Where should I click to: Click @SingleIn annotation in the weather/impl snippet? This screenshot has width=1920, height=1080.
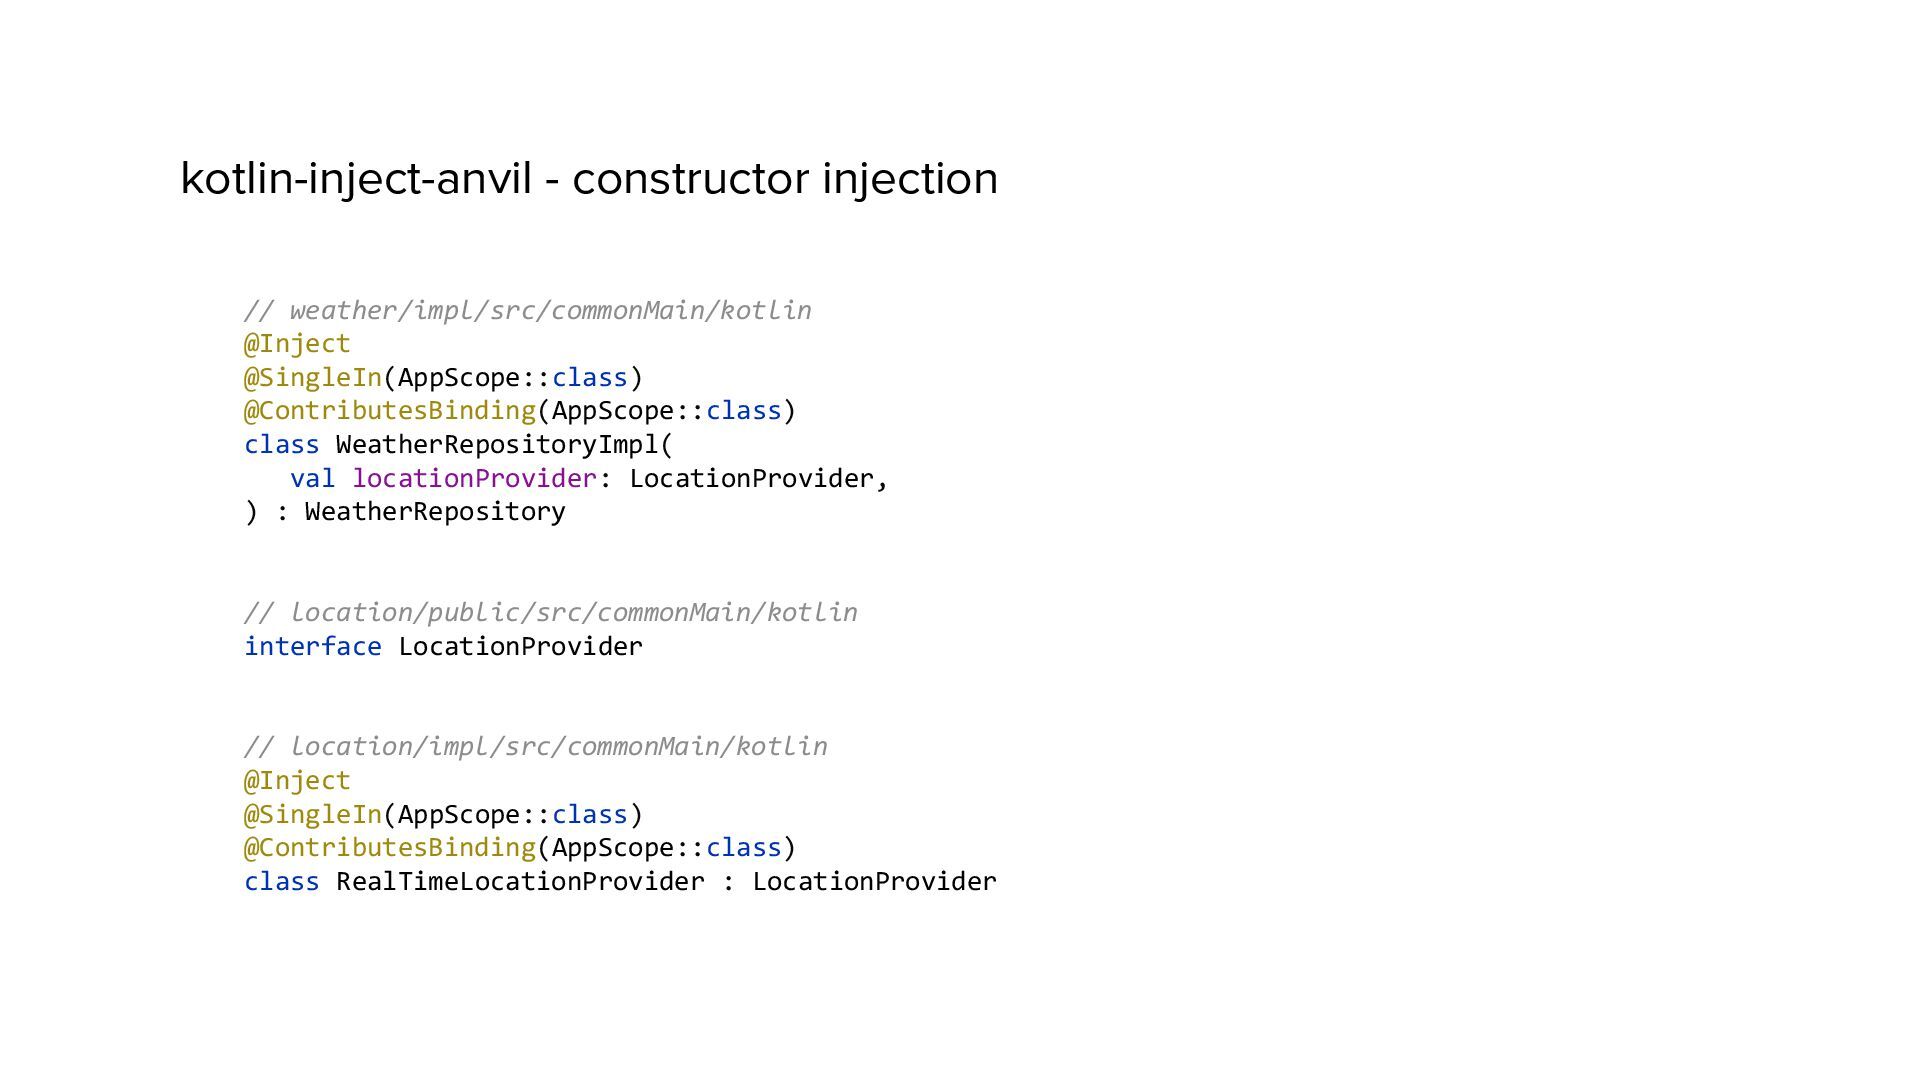[x=313, y=378]
